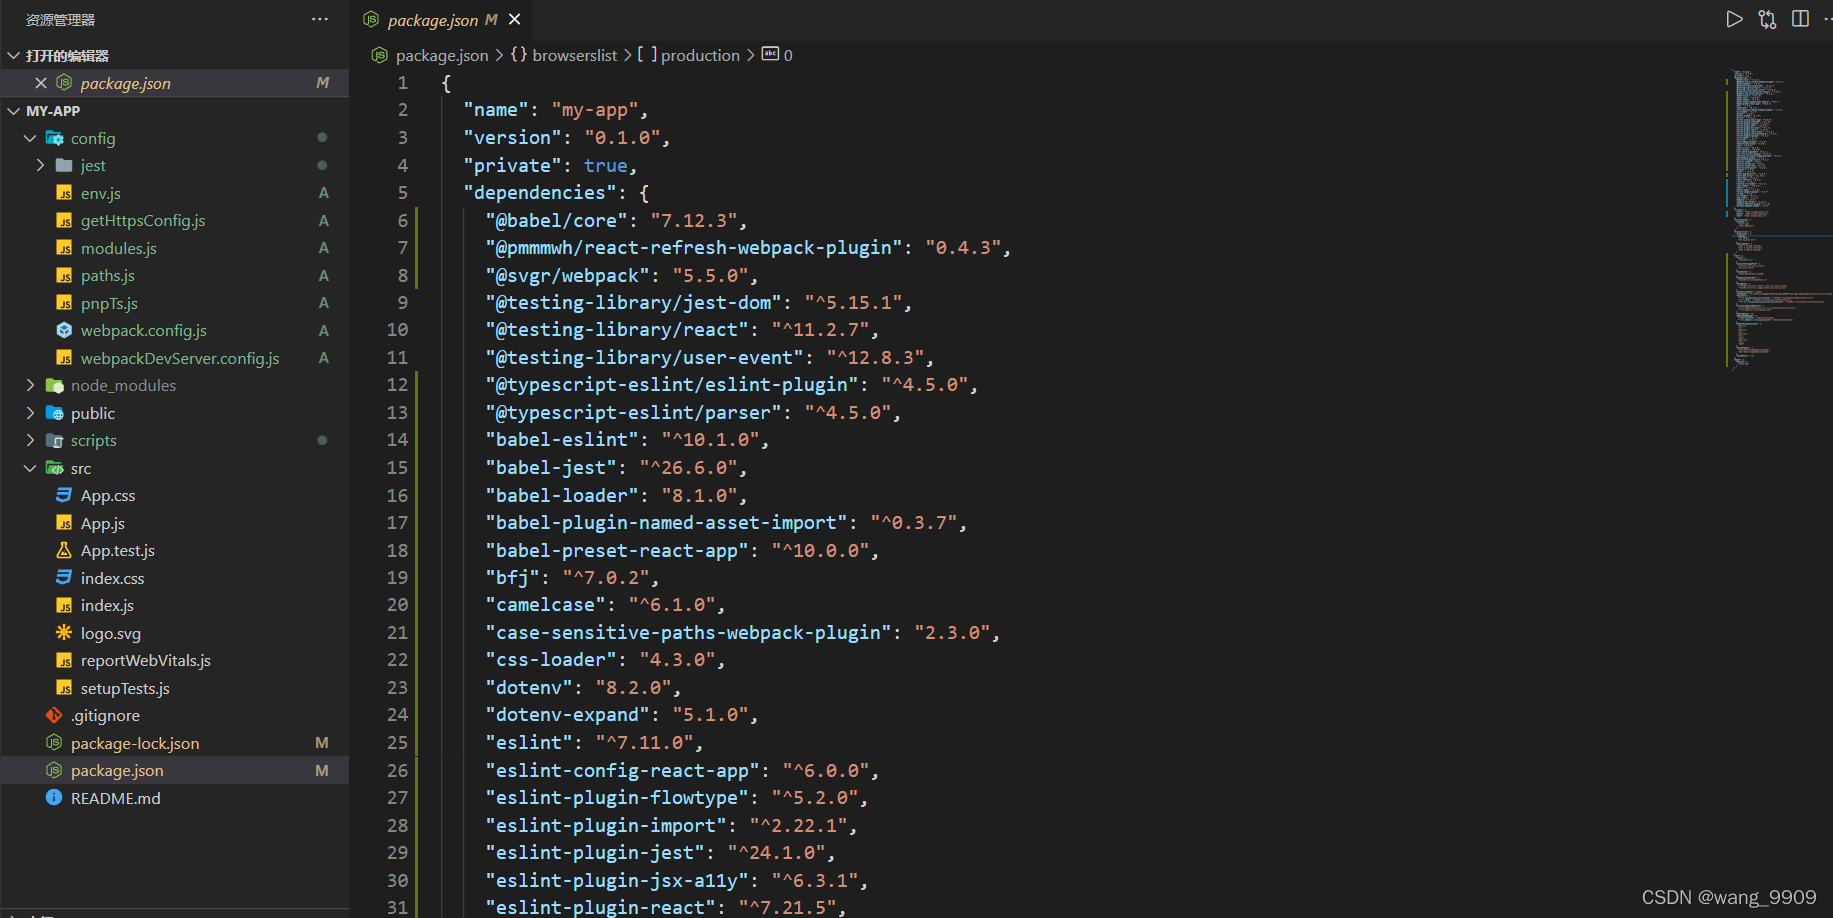Click the "css-loader" dependency entry
1833x918 pixels.
(x=605, y=659)
